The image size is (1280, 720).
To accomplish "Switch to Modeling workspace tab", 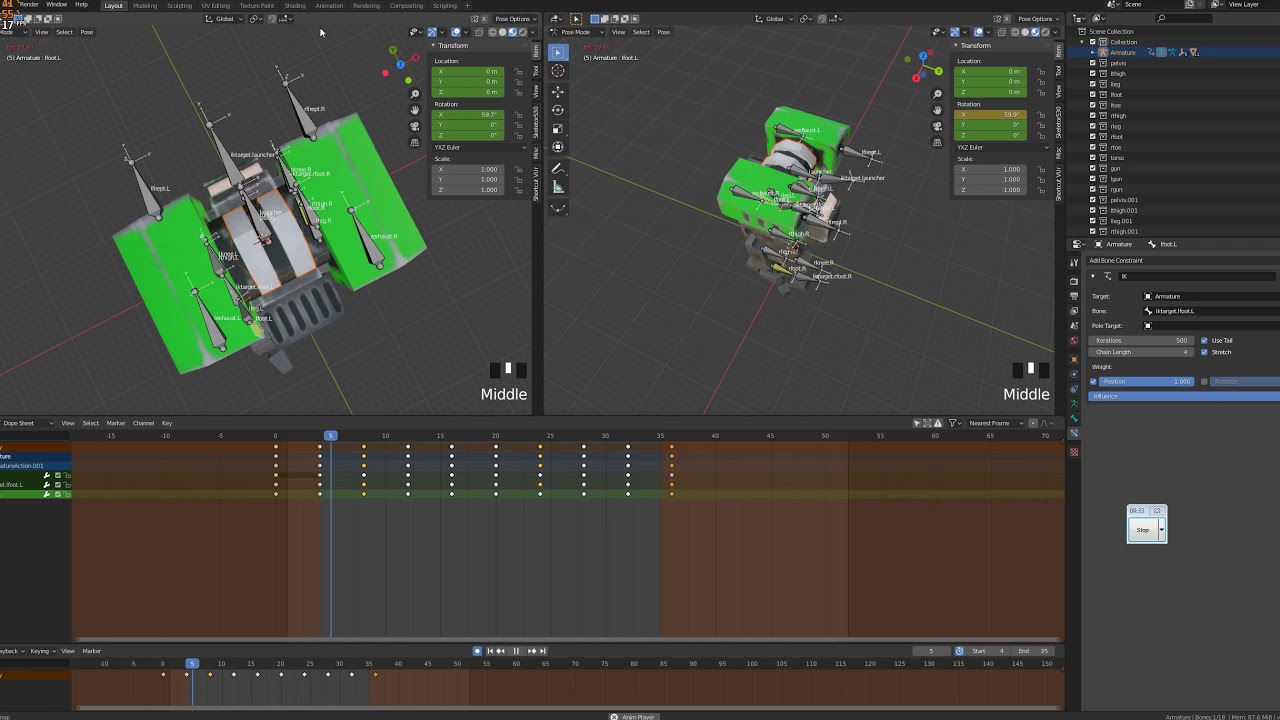I will coord(145,5).
